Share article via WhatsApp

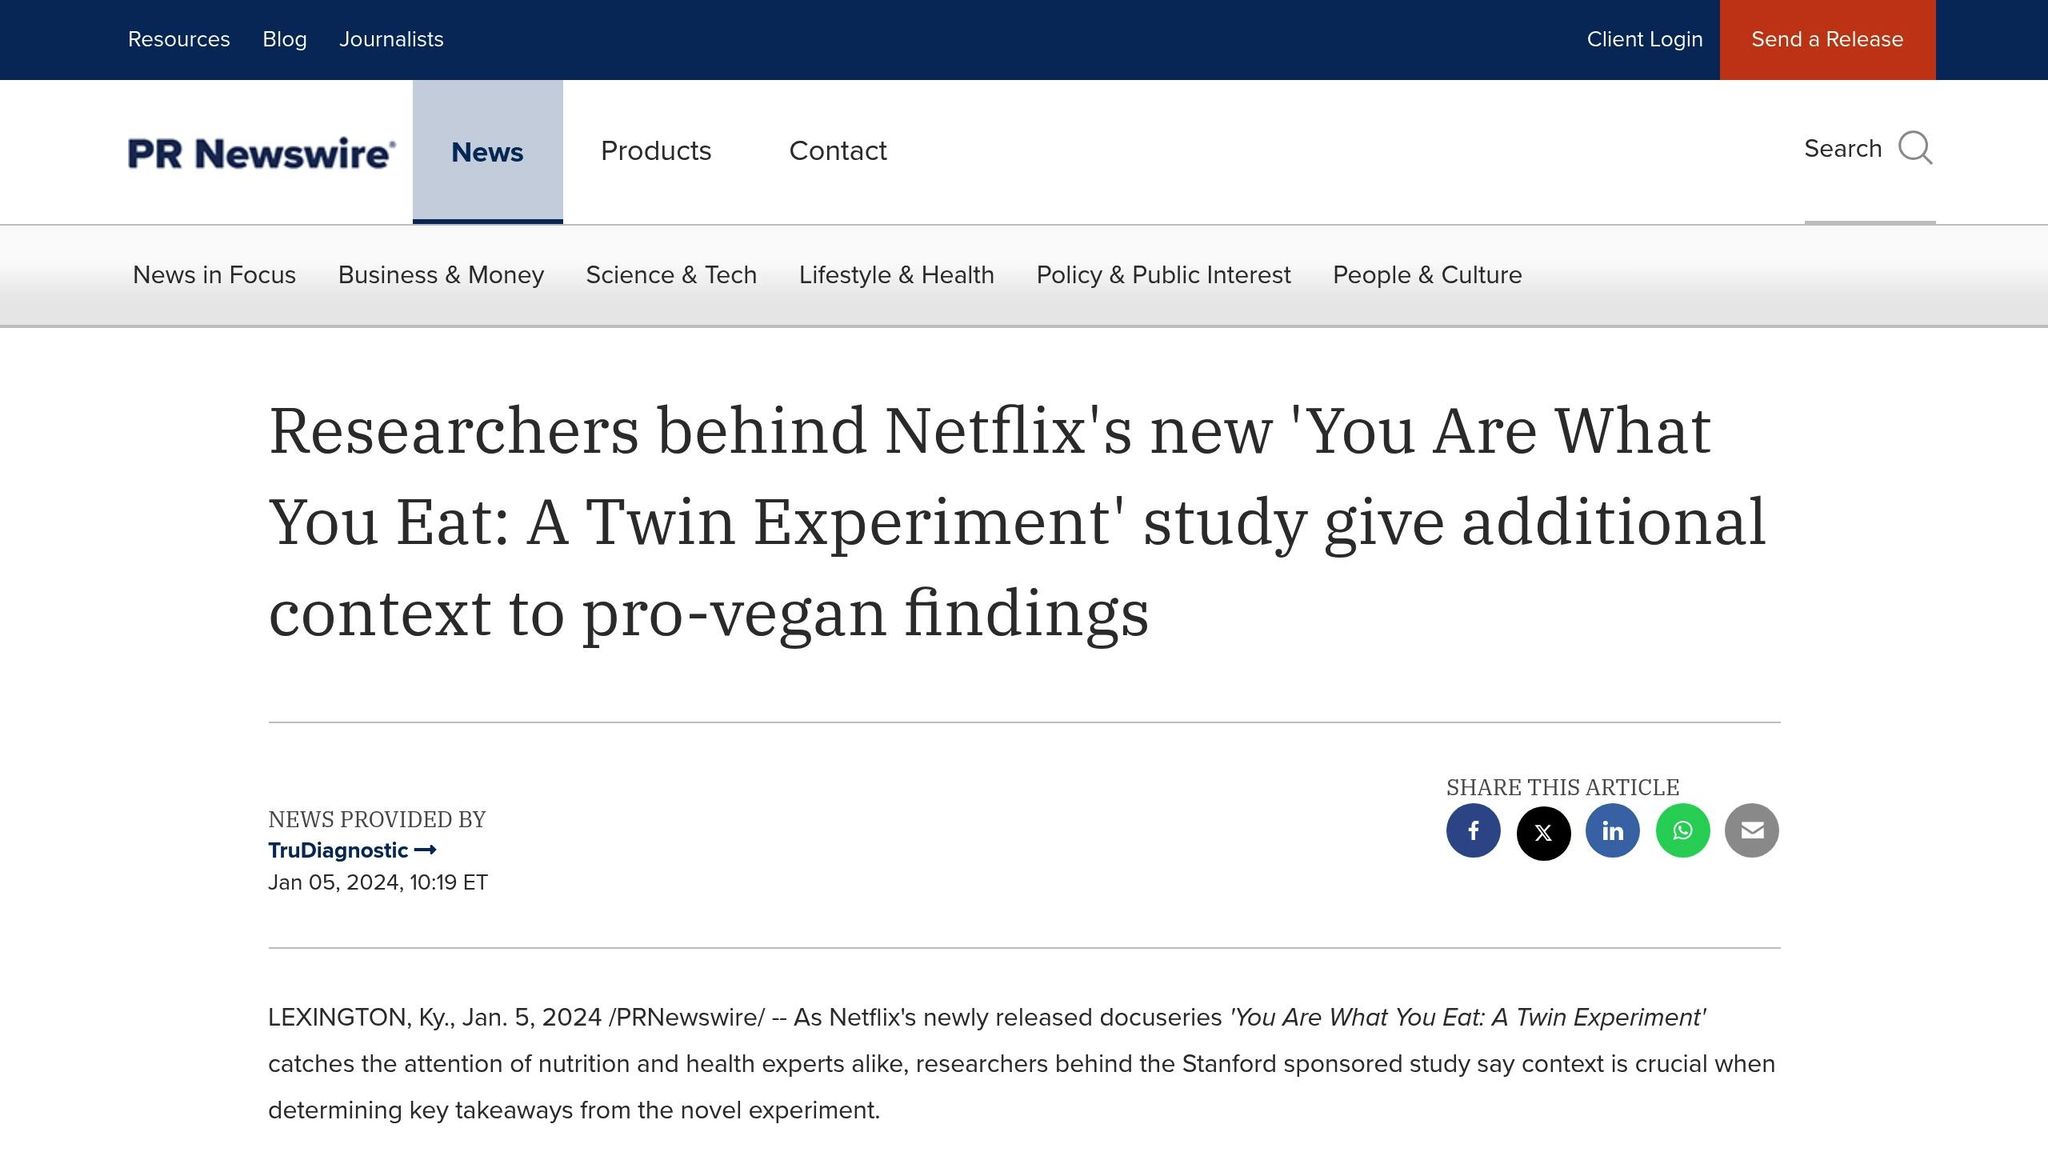1682,831
